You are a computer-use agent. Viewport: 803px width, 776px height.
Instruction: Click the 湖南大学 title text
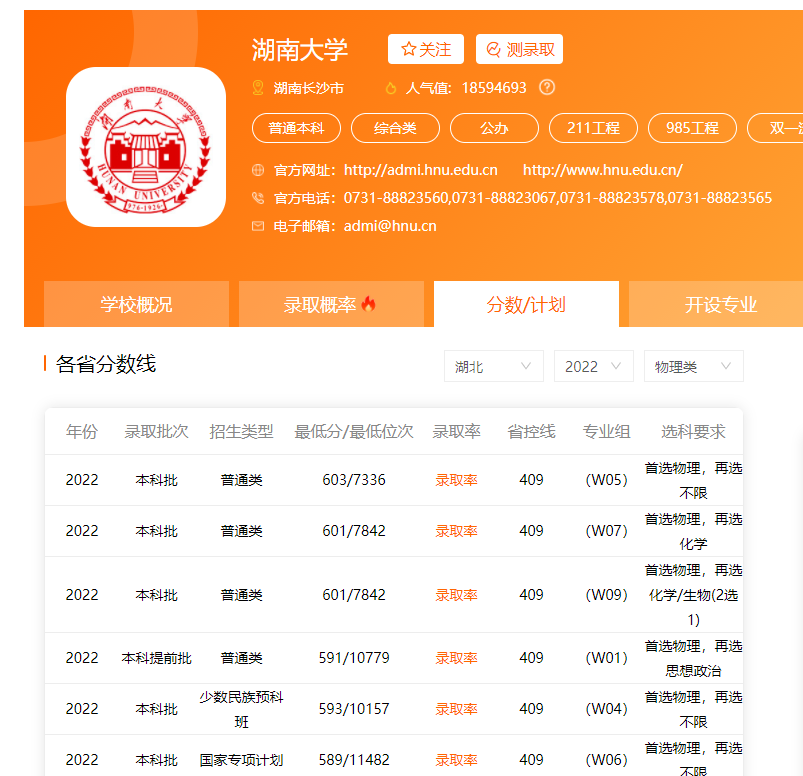(300, 50)
